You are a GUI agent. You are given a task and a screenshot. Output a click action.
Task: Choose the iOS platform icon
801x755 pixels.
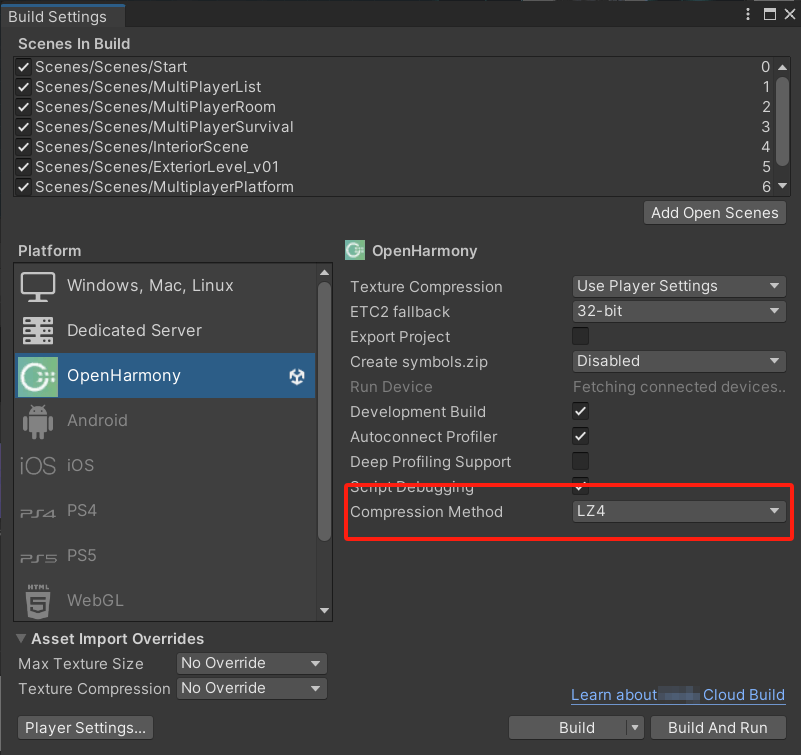point(38,466)
